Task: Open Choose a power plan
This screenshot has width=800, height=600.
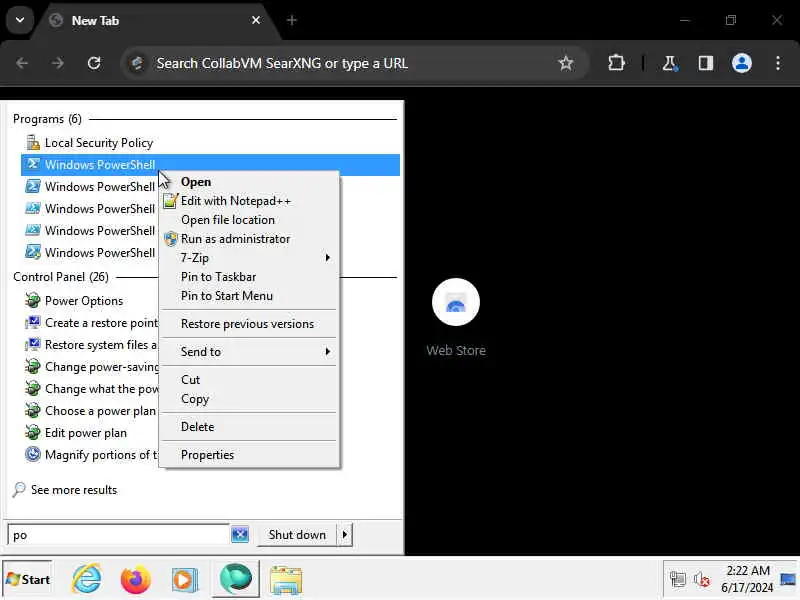Action: pos(90,411)
